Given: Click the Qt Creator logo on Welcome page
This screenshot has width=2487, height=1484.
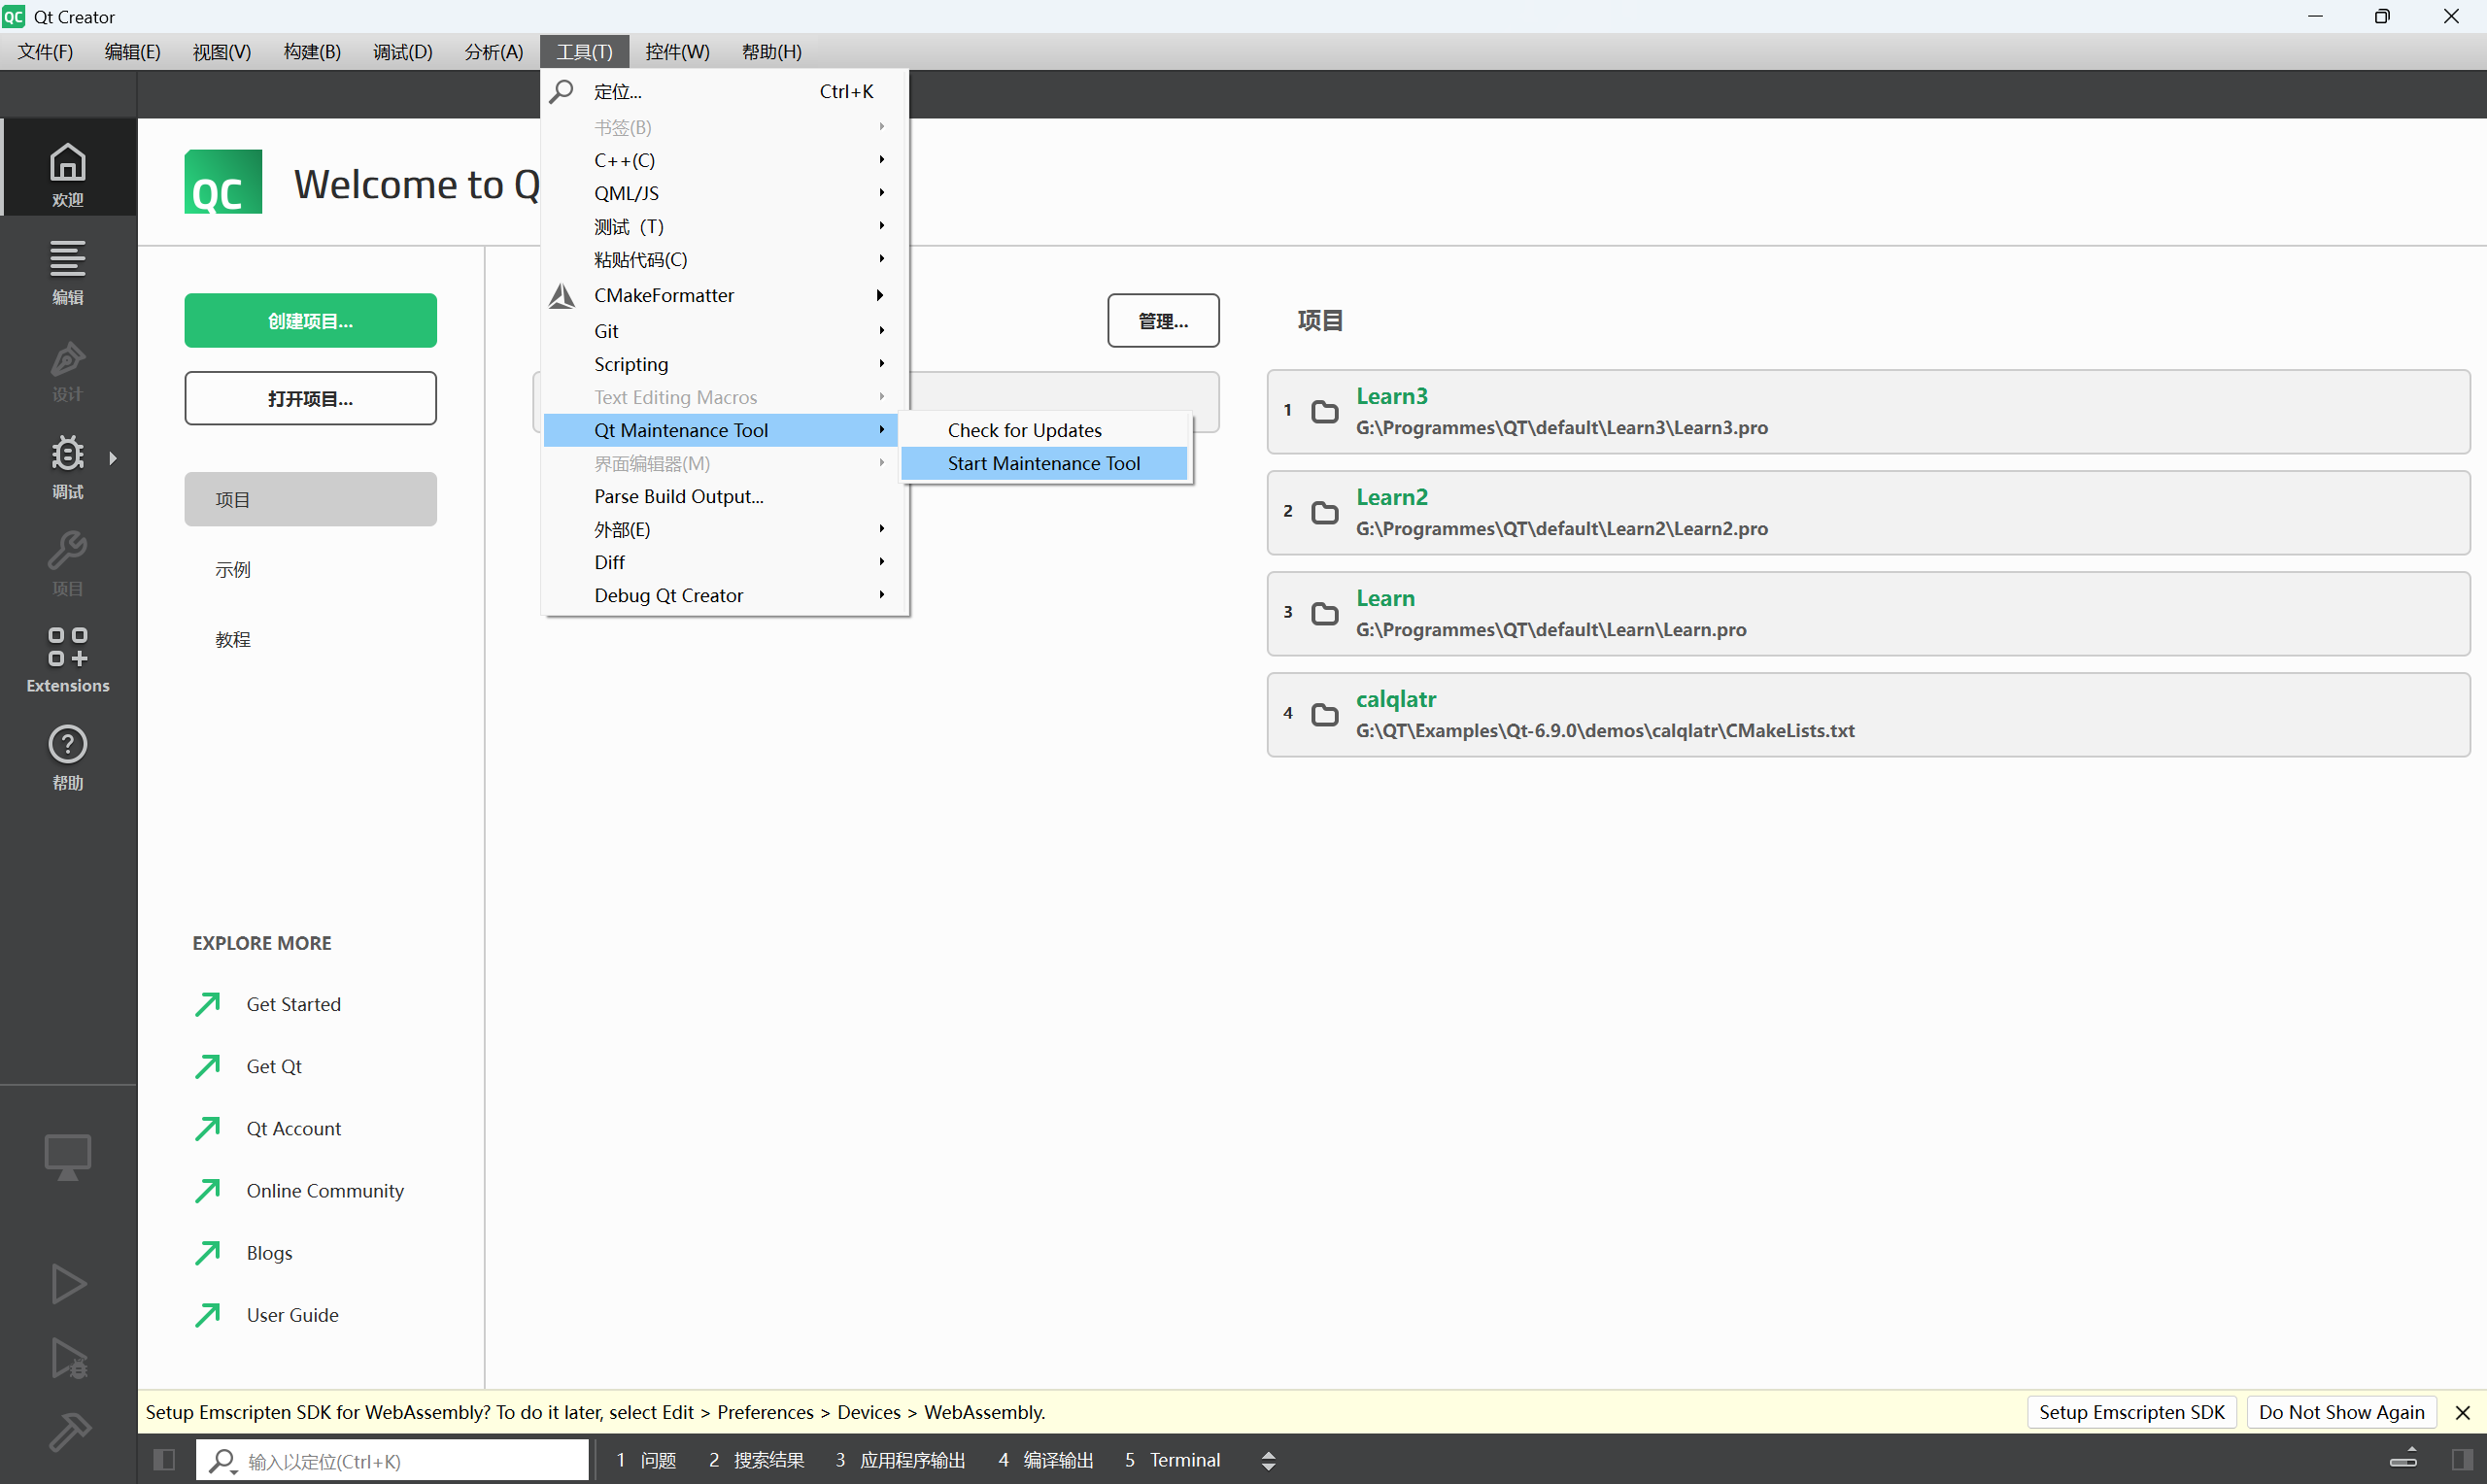Looking at the screenshot, I should point(223,182).
